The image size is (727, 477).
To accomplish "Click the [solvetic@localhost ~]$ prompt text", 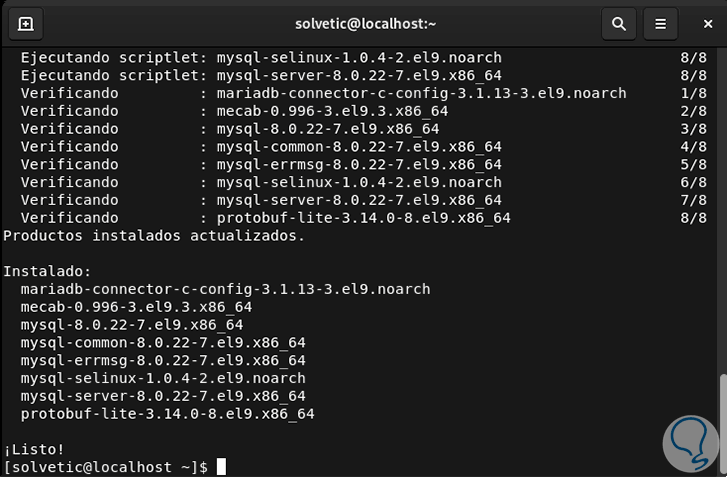I will point(105,467).
